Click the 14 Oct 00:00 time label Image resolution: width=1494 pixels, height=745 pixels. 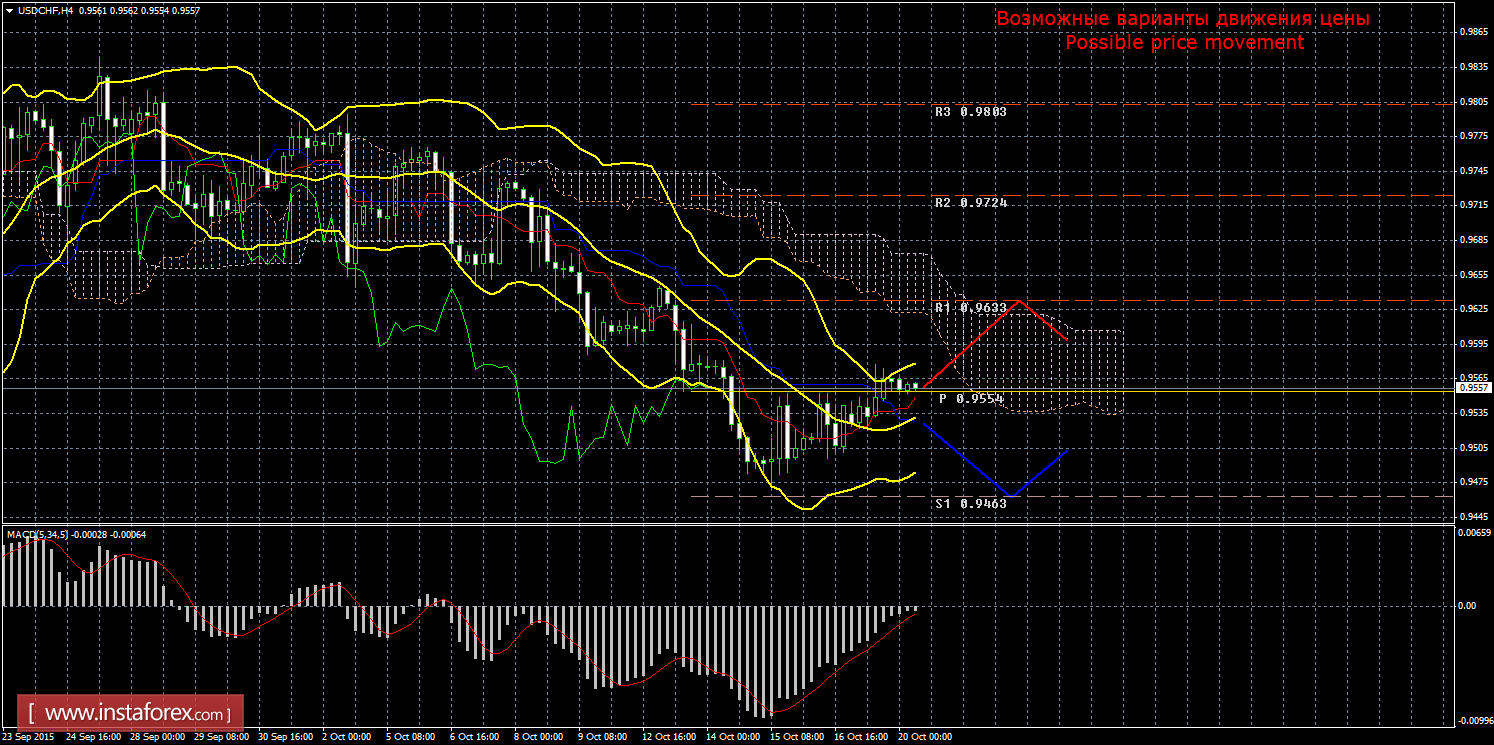tap(731, 737)
